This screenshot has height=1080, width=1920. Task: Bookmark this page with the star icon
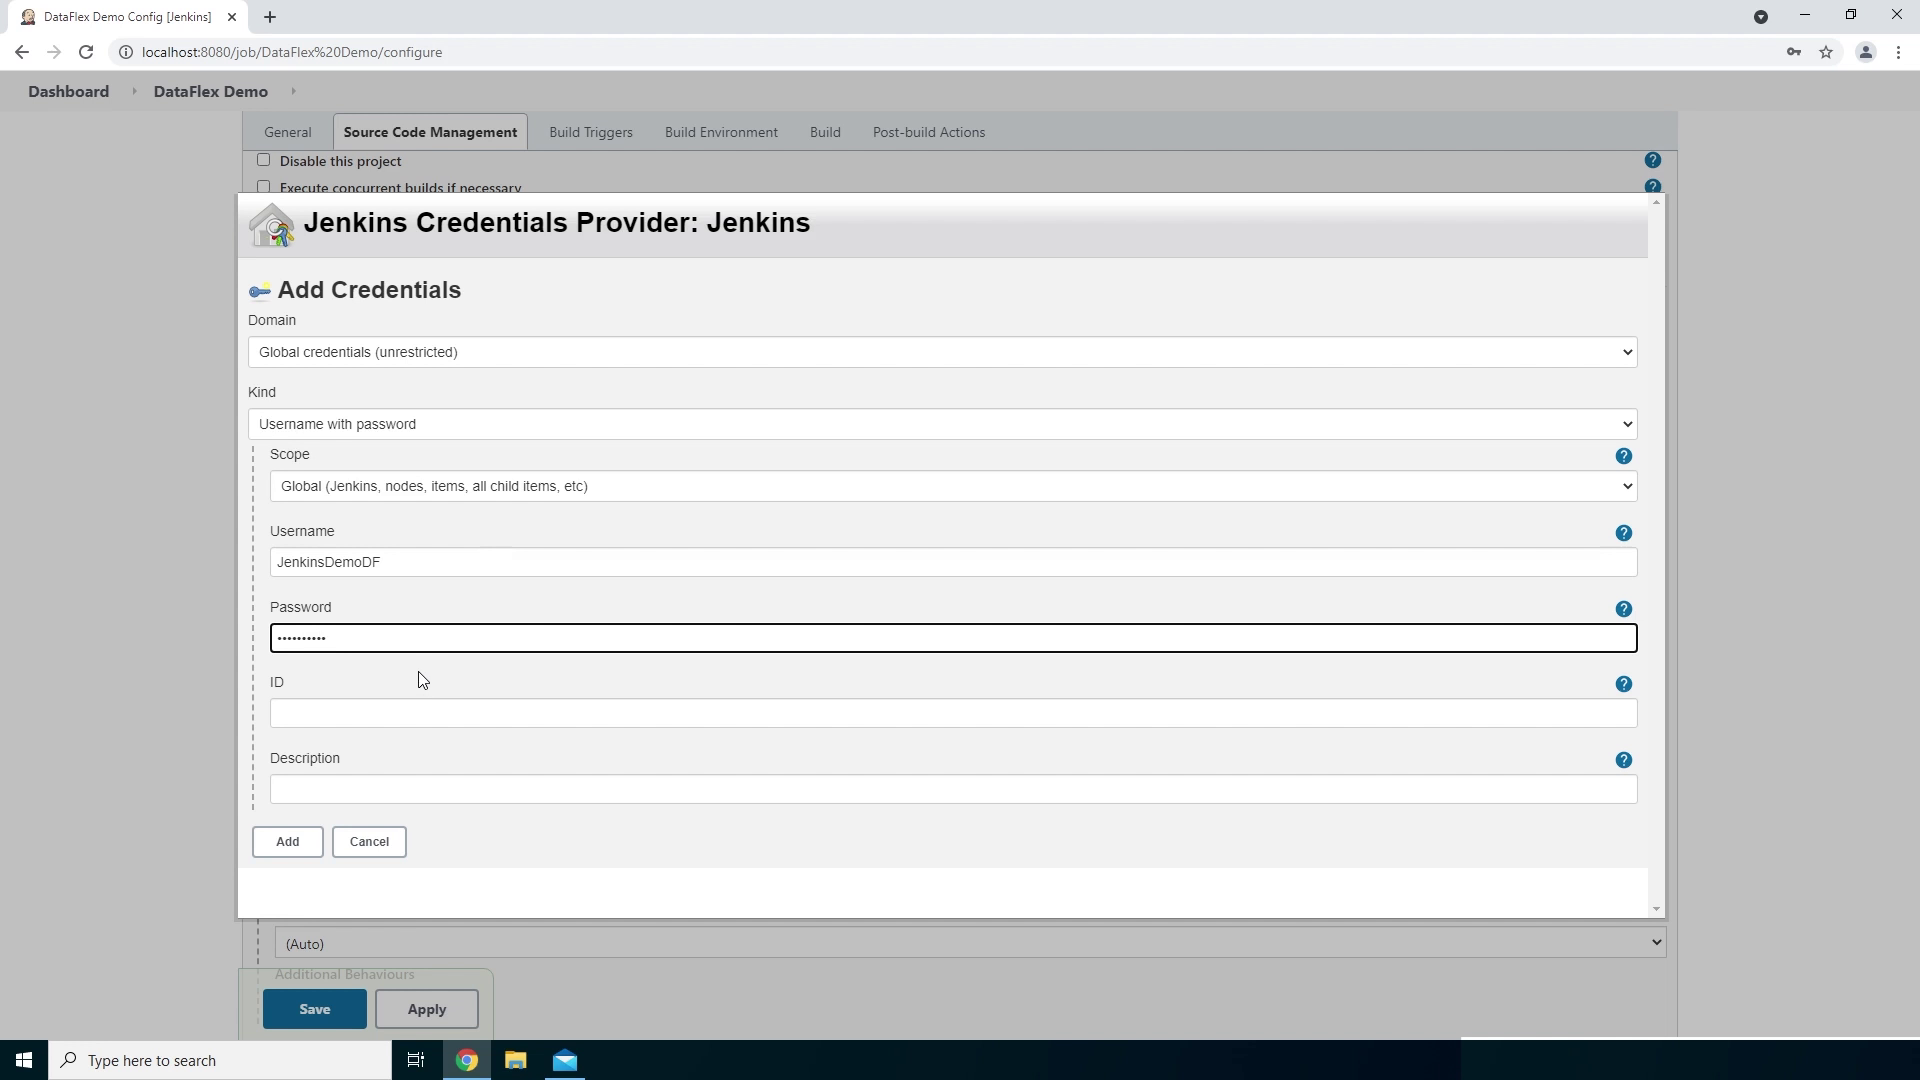click(1826, 52)
